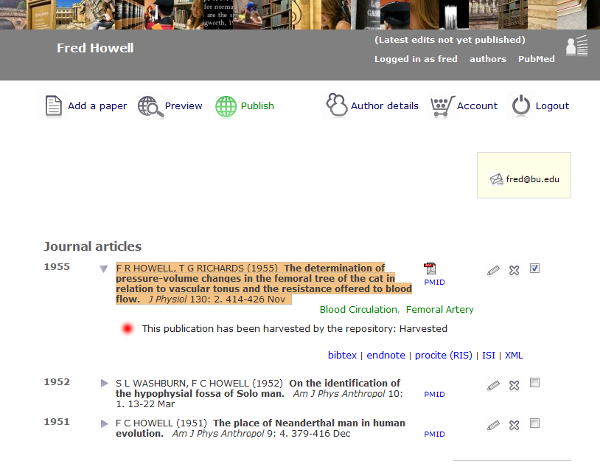The height and width of the screenshot is (464, 600).
Task: Export citation as bibtex
Action: click(343, 355)
